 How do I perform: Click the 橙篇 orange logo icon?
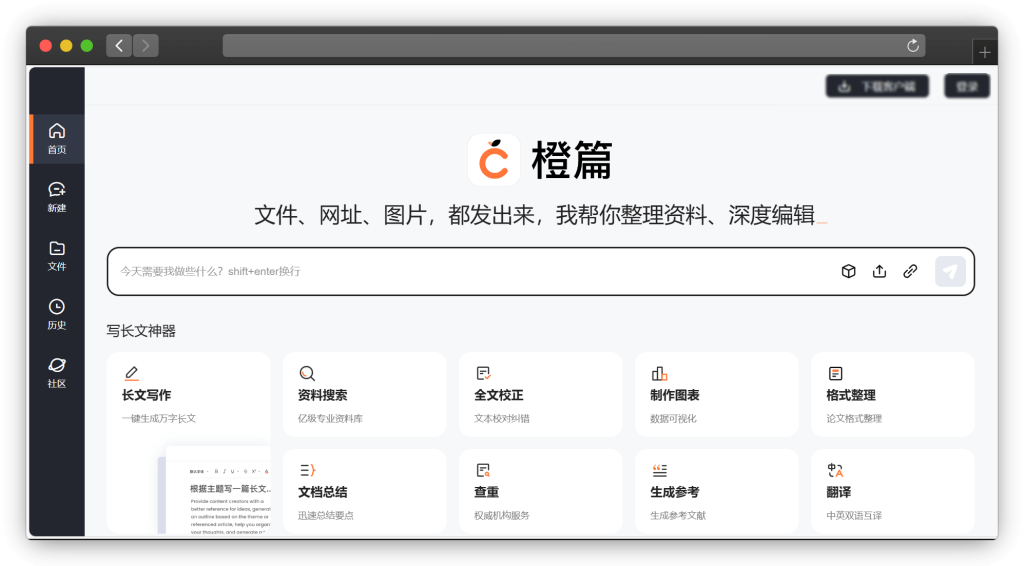click(x=494, y=160)
